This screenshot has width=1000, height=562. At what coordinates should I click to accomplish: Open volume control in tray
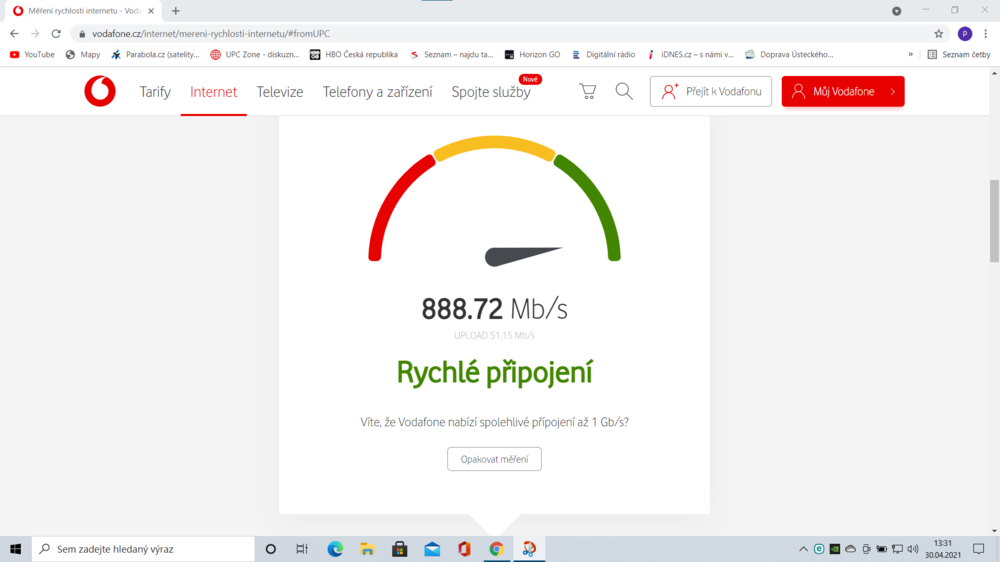[913, 549]
